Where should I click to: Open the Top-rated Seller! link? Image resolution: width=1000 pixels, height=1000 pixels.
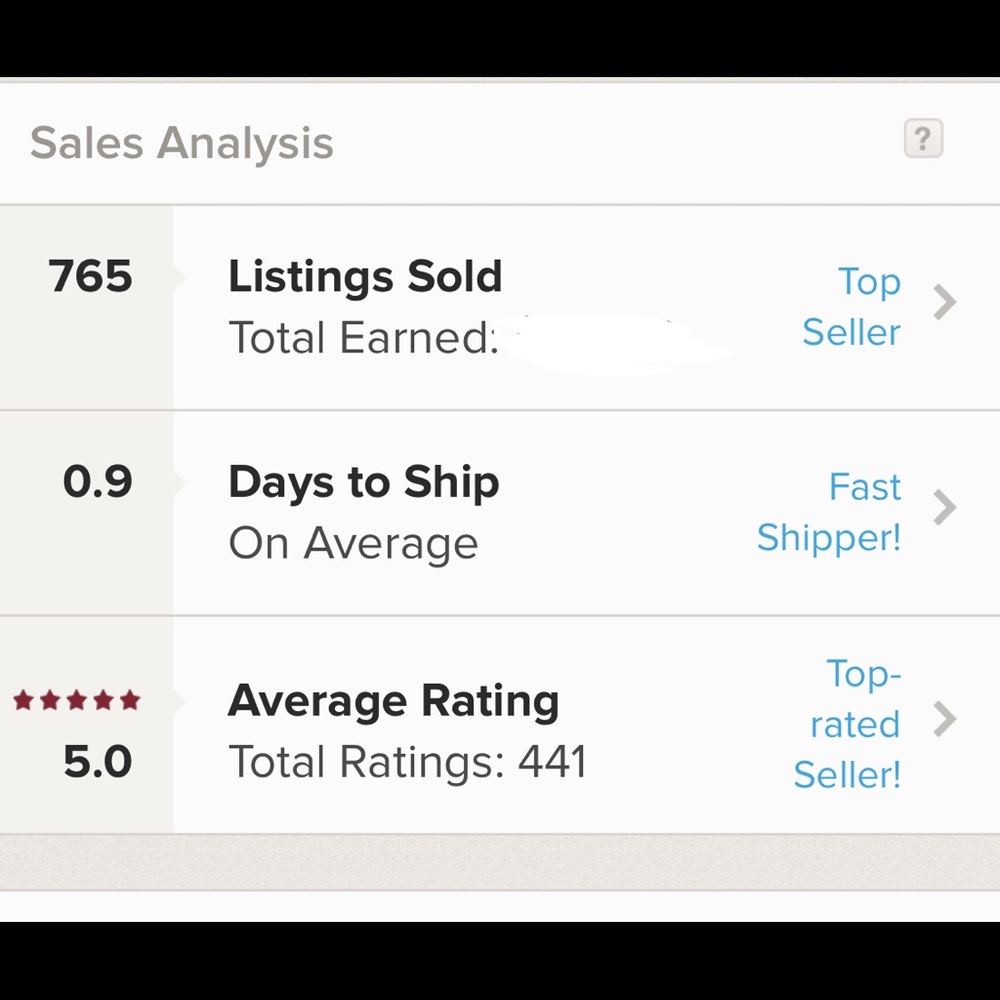point(849,724)
